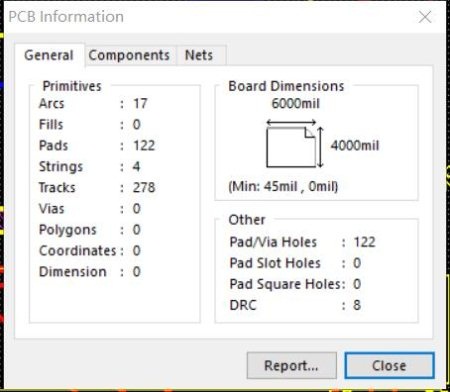The image size is (450, 392).
Task: Select the General tab
Action: pyautogui.click(x=49, y=55)
